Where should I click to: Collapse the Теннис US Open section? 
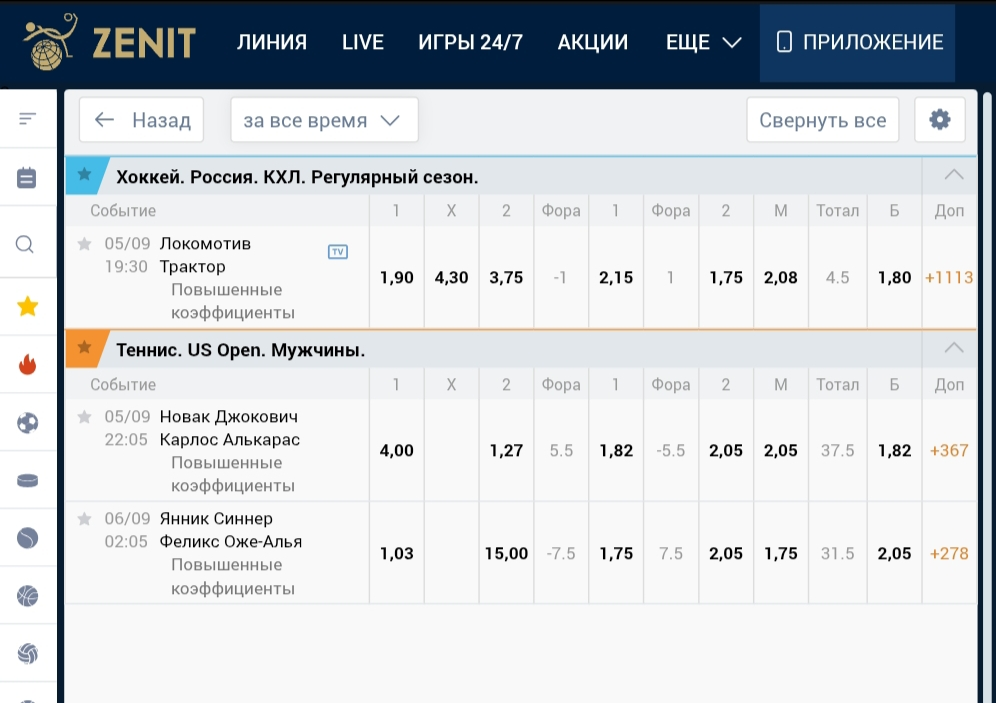[954, 349]
